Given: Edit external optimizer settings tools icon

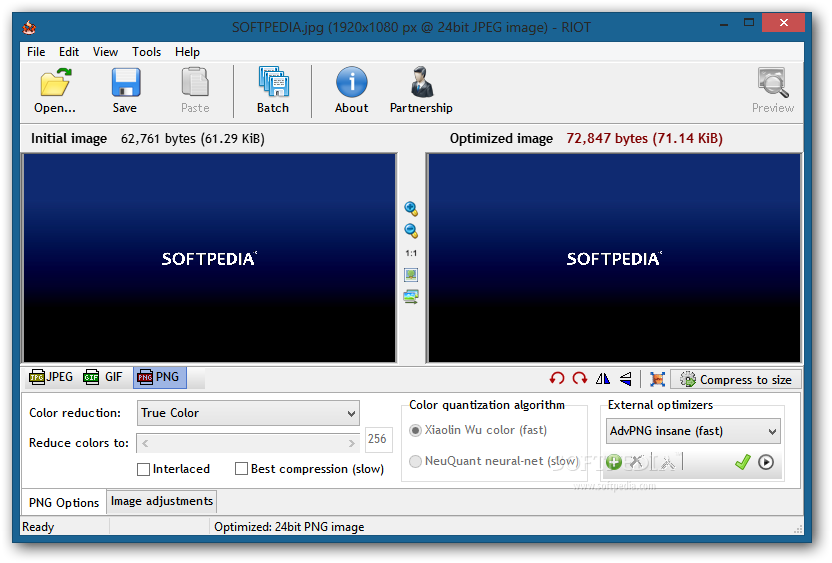Looking at the screenshot, I should (x=667, y=462).
